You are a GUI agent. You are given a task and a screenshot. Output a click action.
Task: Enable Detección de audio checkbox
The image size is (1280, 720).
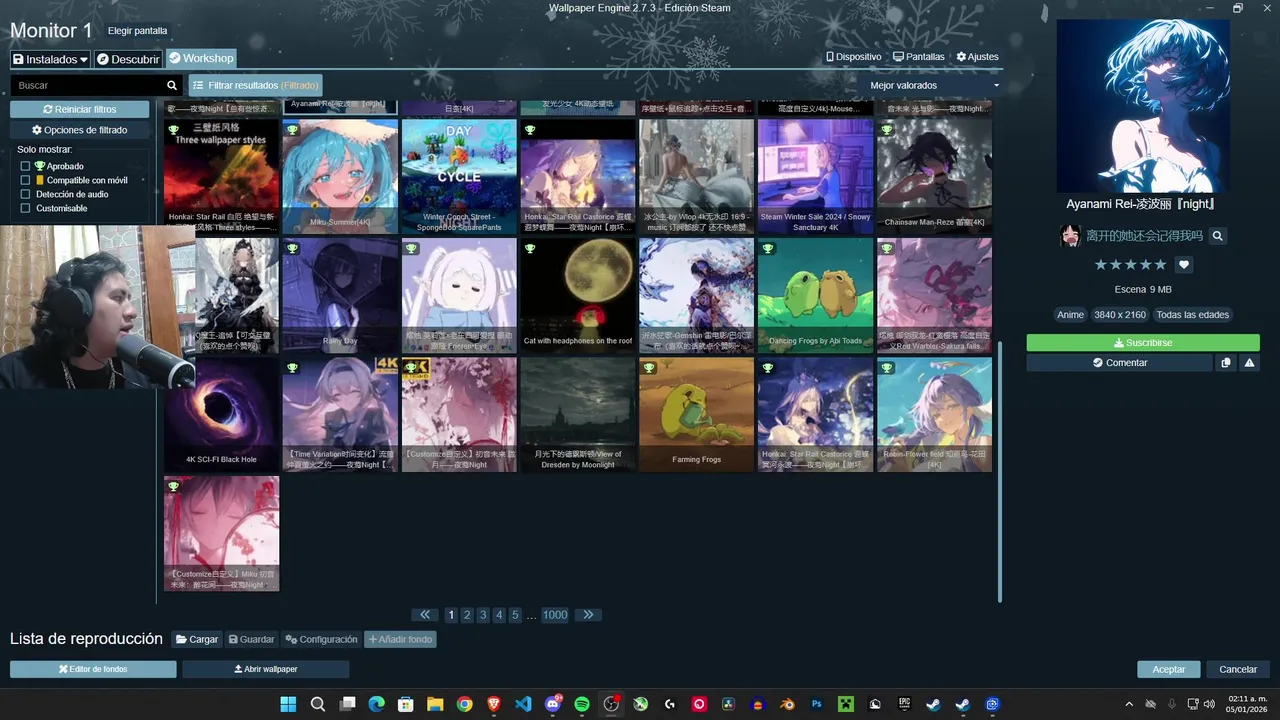point(26,194)
